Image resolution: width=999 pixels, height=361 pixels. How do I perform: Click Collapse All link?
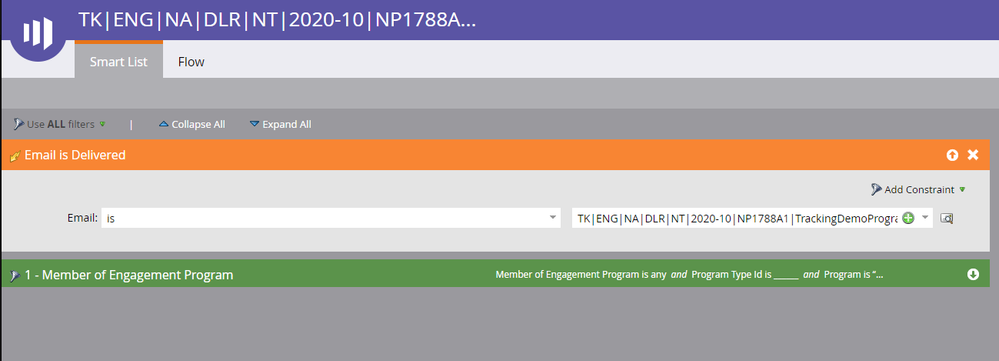tap(192, 124)
